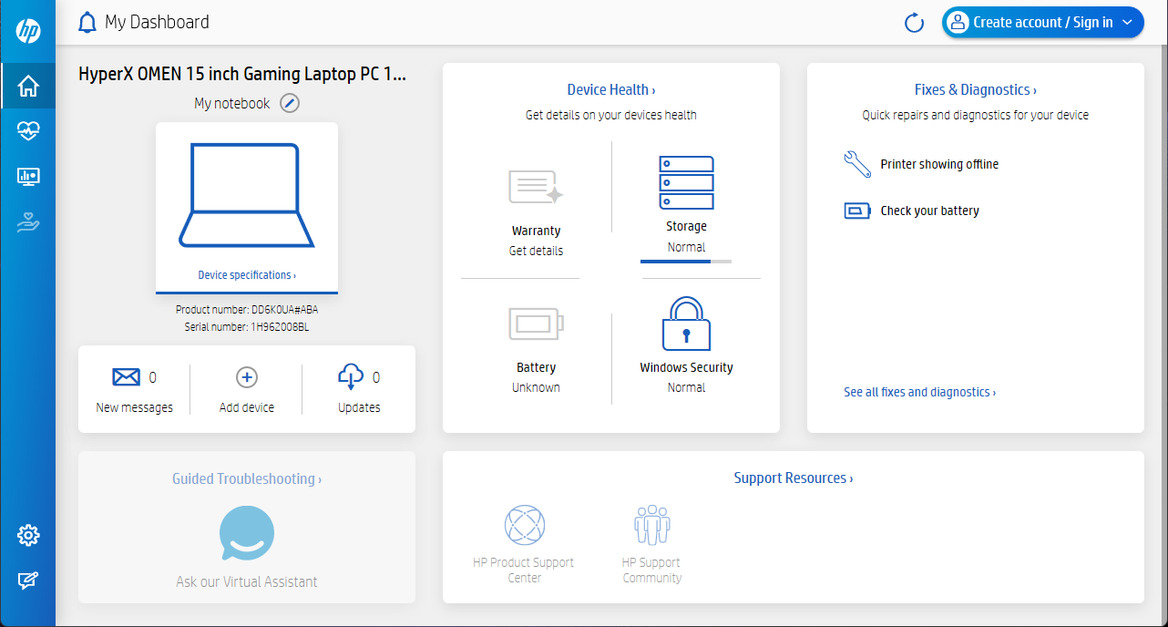Click the HP Support Community label
The height and width of the screenshot is (627, 1168).
[x=652, y=570]
